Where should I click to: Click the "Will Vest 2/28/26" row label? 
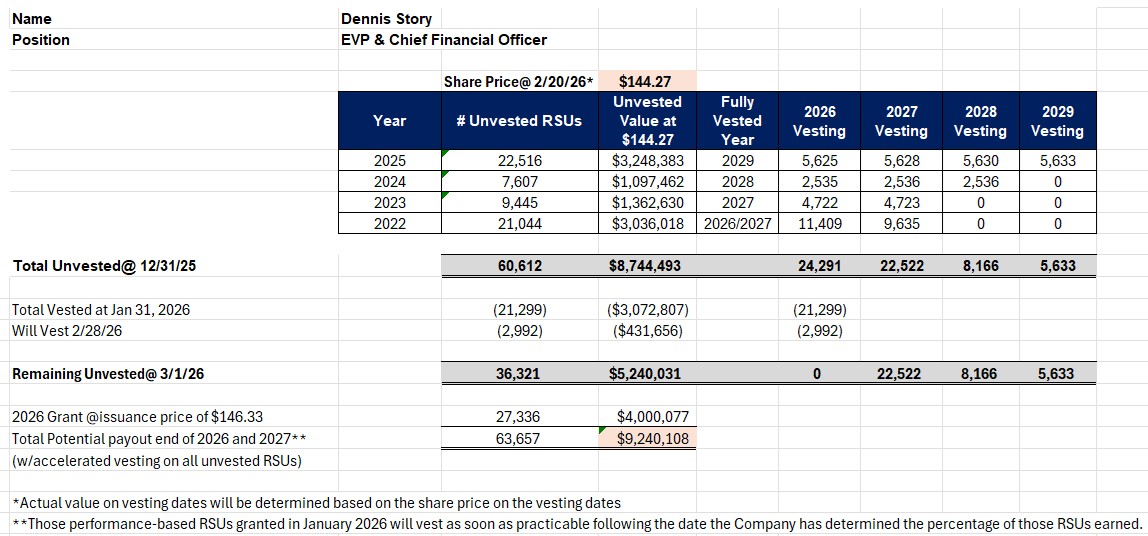click(68, 331)
